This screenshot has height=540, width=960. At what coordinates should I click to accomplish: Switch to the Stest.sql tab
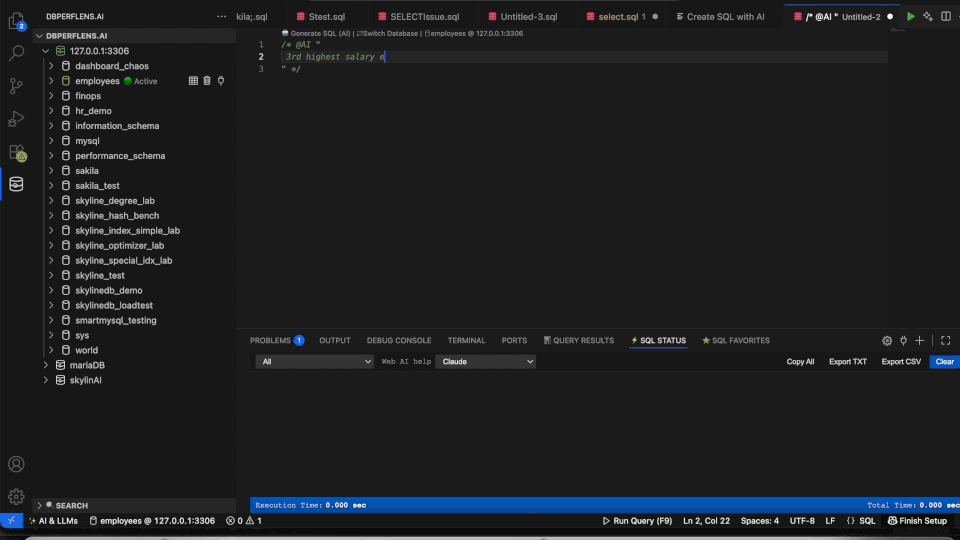tap(321, 17)
